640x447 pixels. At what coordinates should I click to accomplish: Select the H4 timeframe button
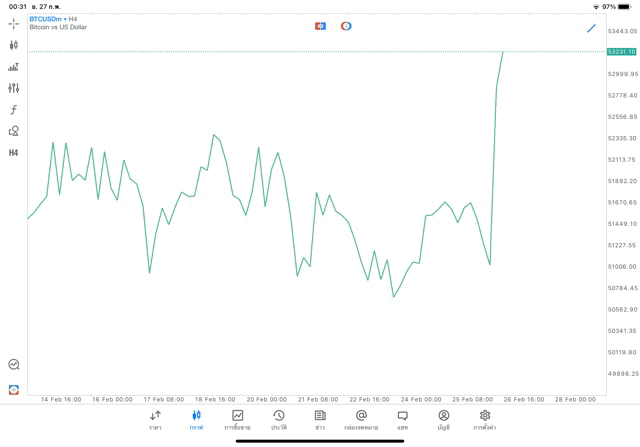pyautogui.click(x=13, y=153)
